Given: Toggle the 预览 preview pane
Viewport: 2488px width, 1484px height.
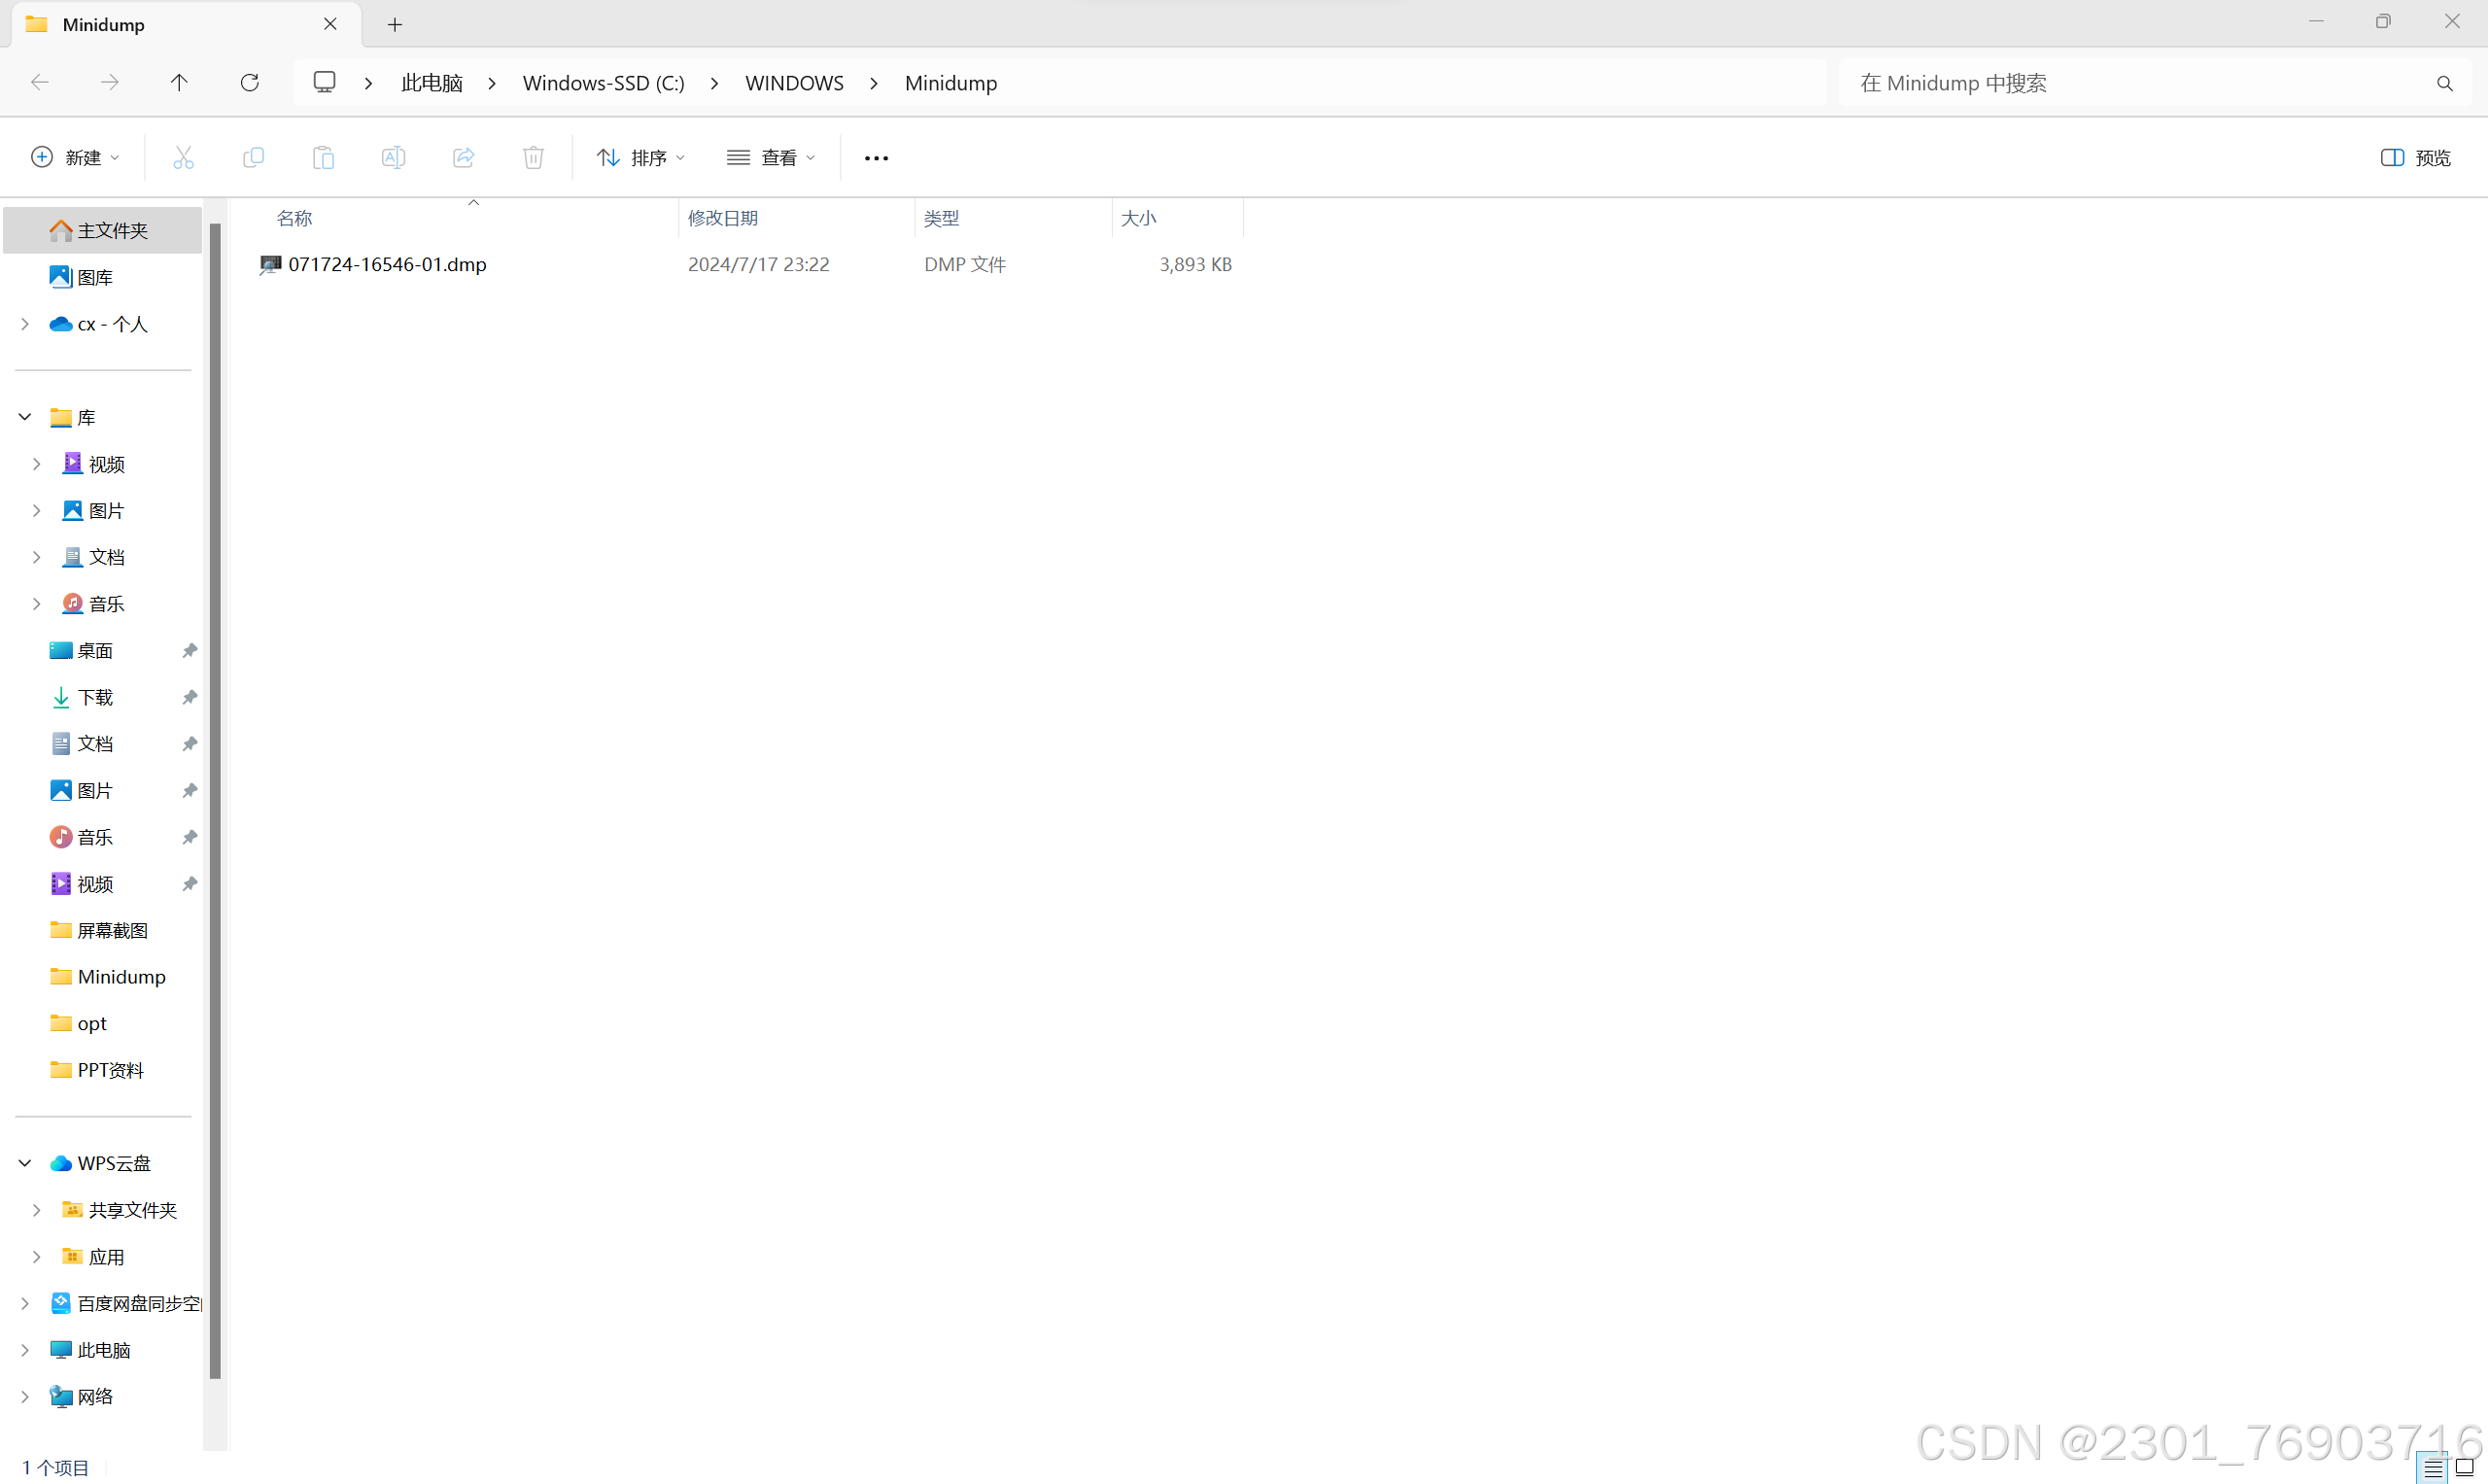Looking at the screenshot, I should point(2415,157).
